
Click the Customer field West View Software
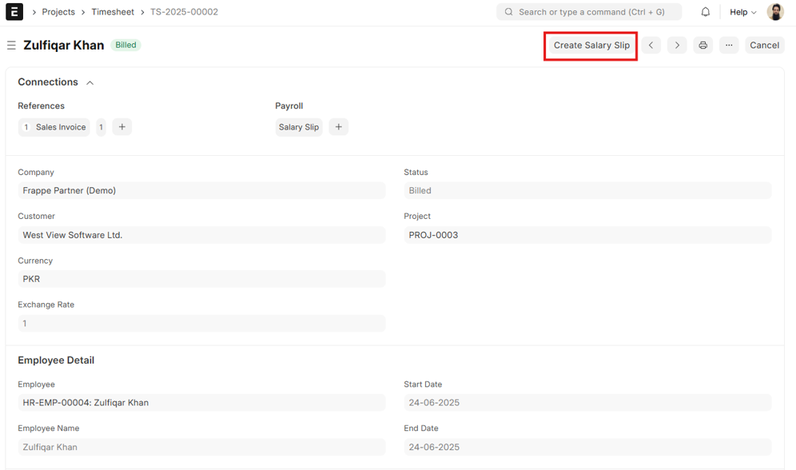pyautogui.click(x=201, y=235)
